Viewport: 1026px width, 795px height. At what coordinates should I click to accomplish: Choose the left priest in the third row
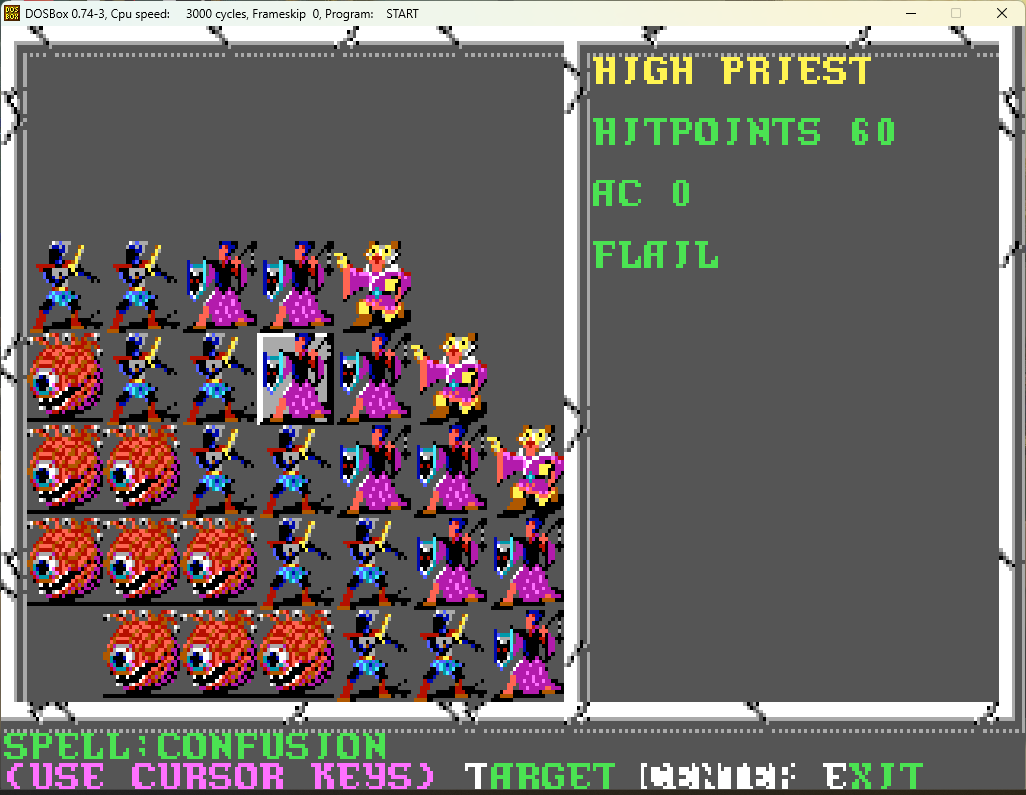coord(373,470)
